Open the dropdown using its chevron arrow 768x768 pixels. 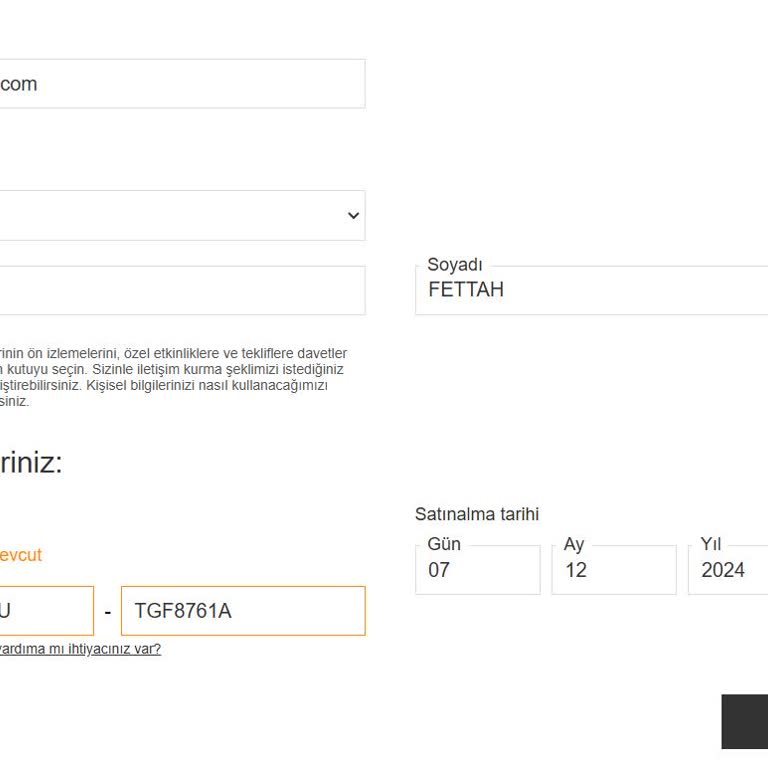pos(353,216)
